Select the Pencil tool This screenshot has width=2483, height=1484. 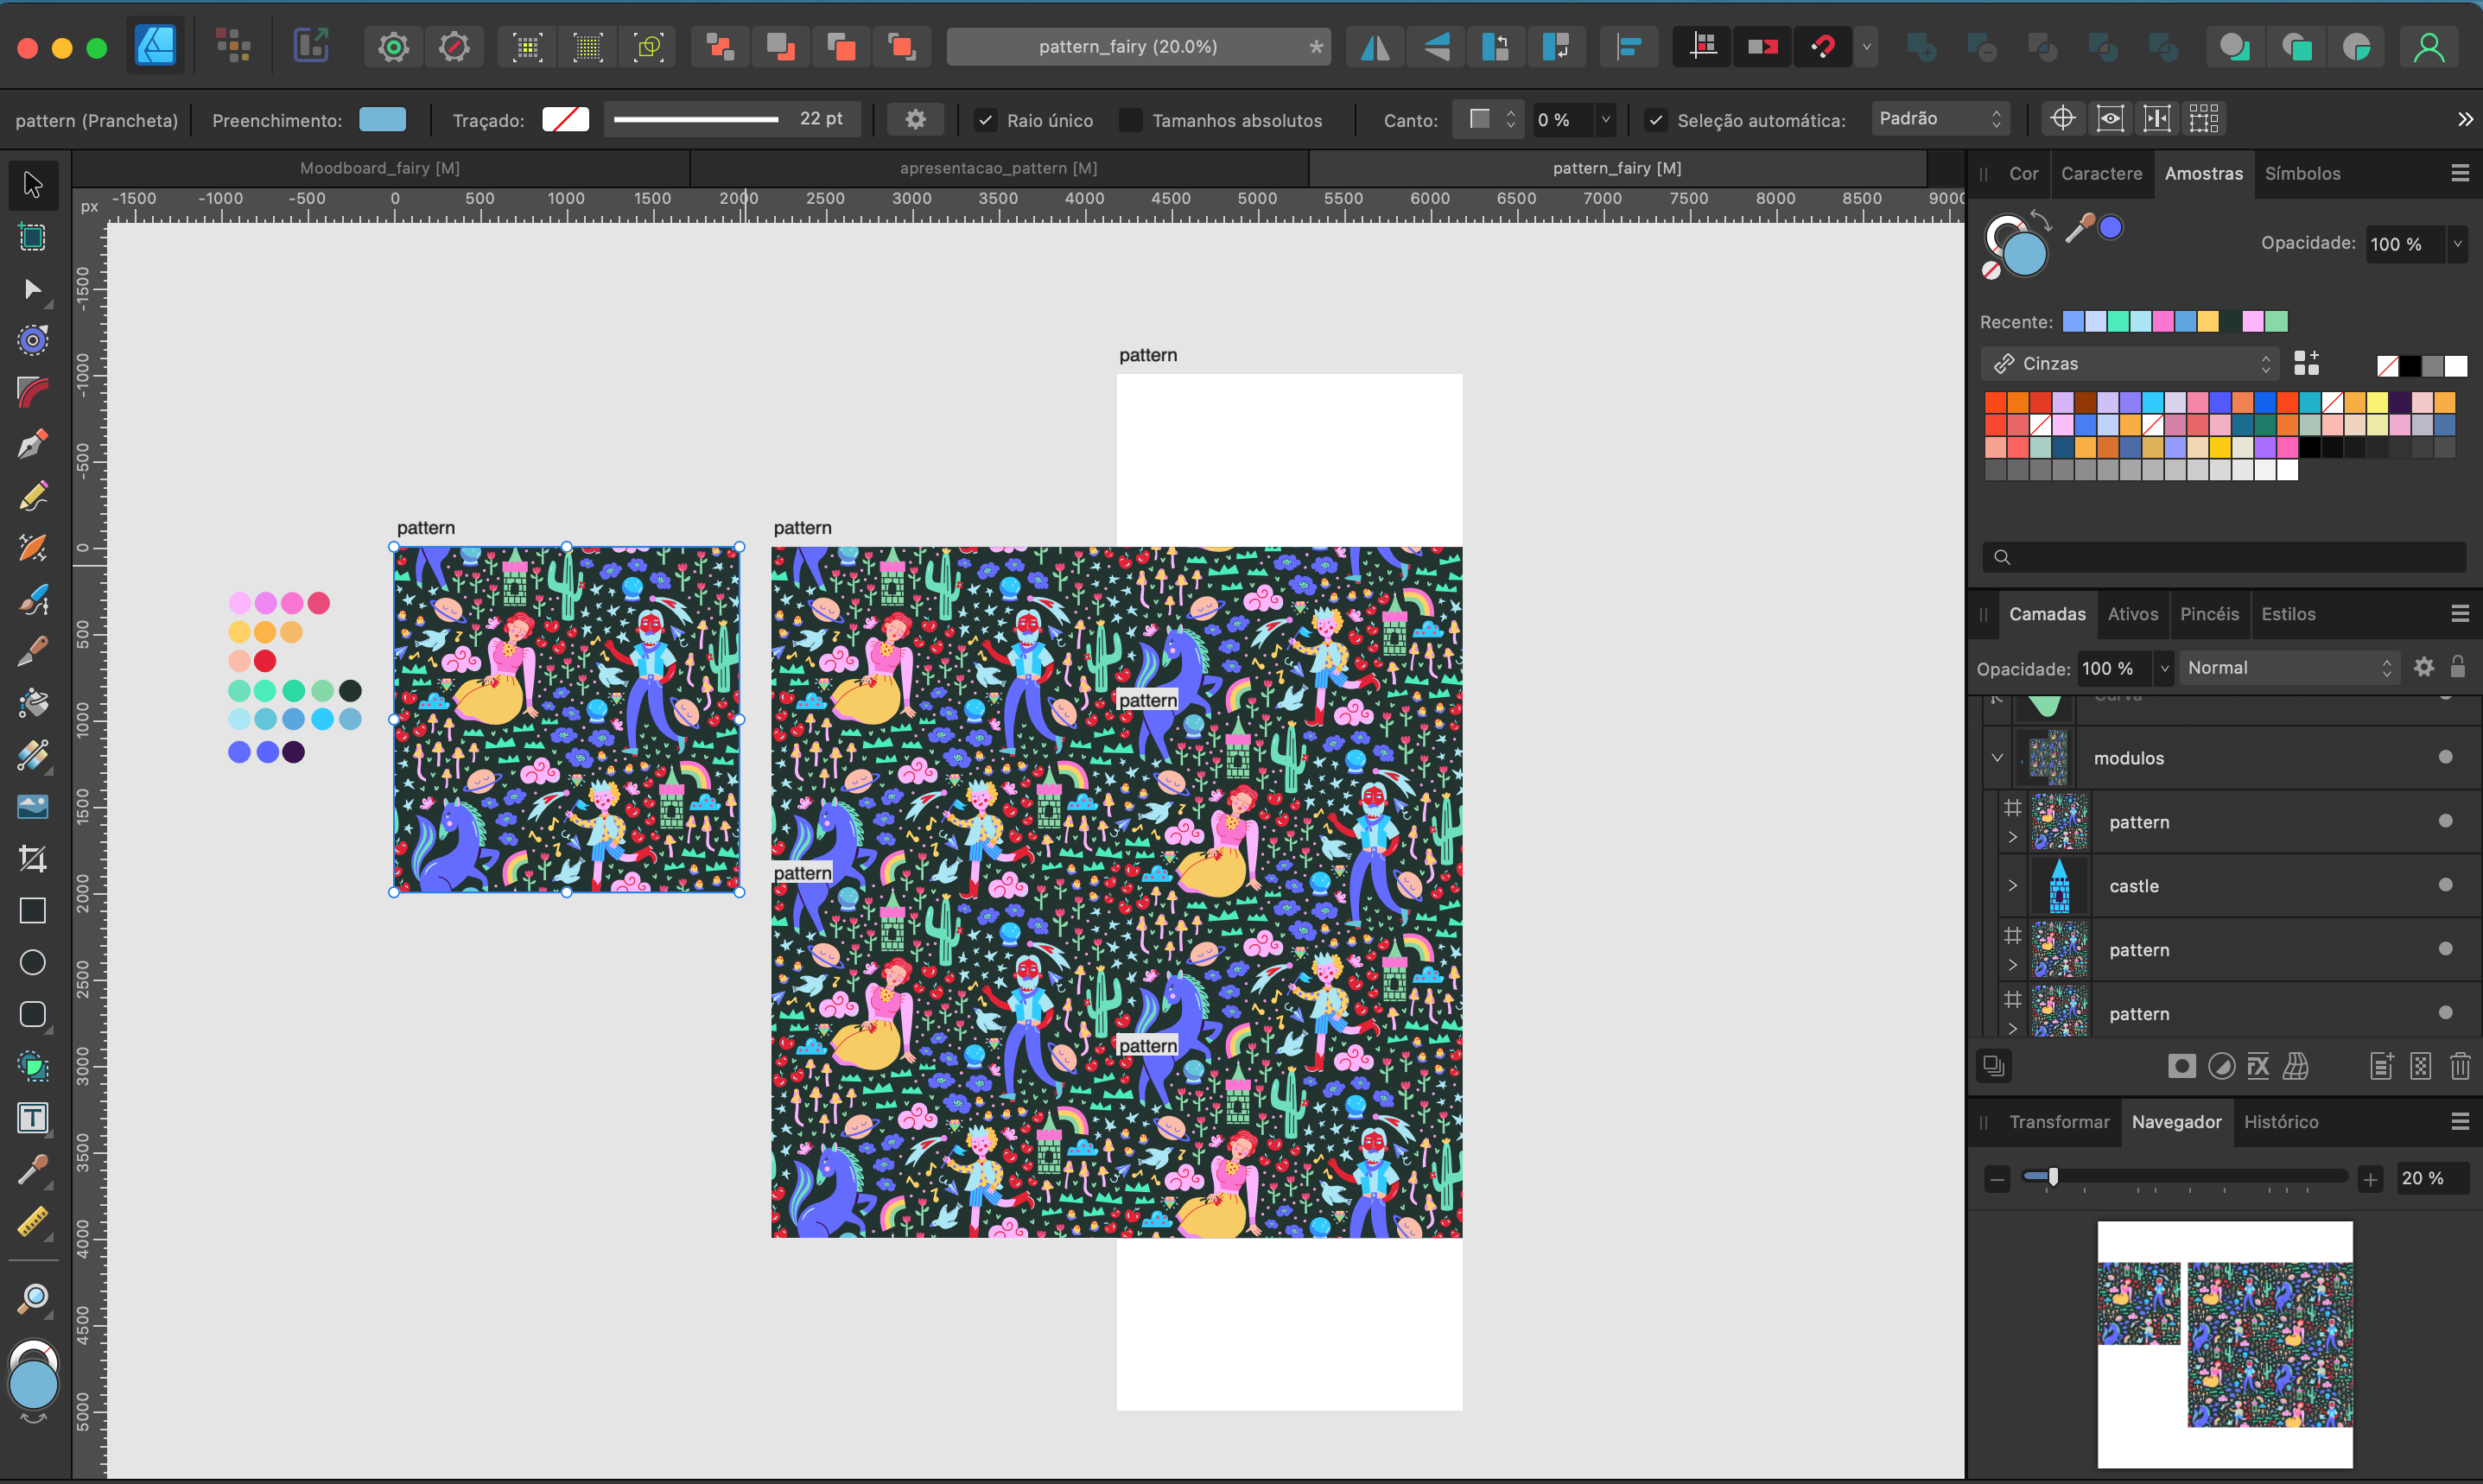click(x=32, y=496)
